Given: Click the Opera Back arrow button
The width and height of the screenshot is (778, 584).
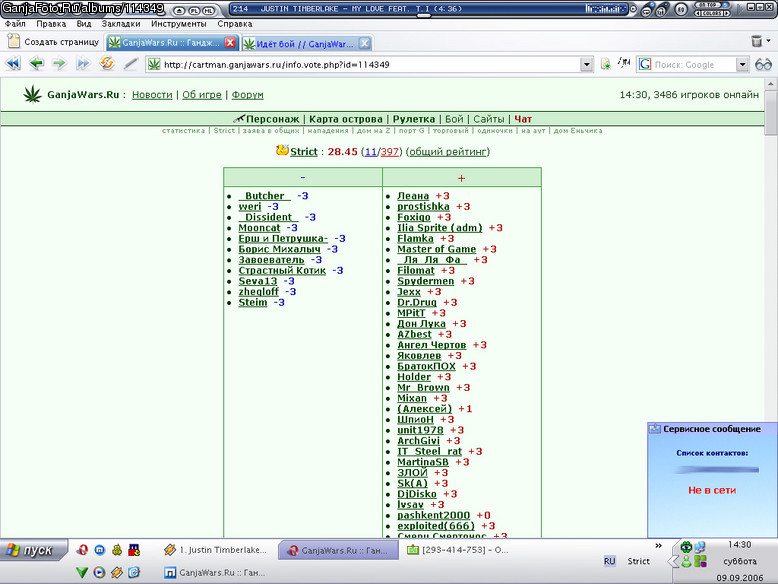Looking at the screenshot, I should point(36,64).
